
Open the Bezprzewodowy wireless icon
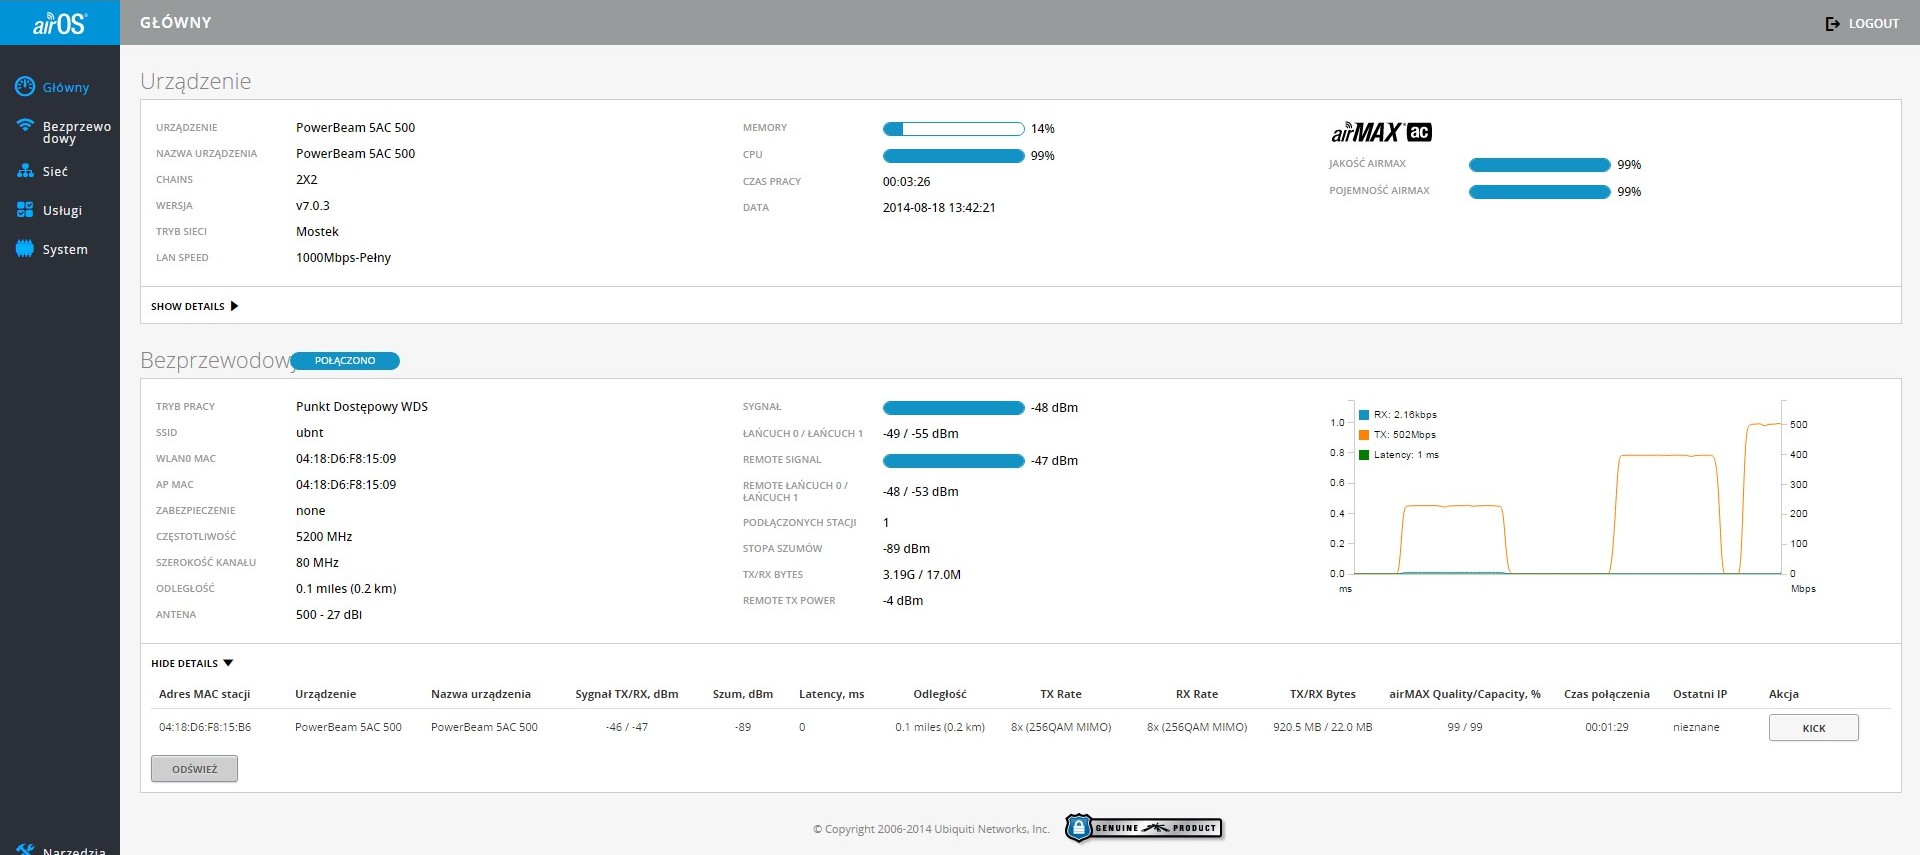(25, 126)
